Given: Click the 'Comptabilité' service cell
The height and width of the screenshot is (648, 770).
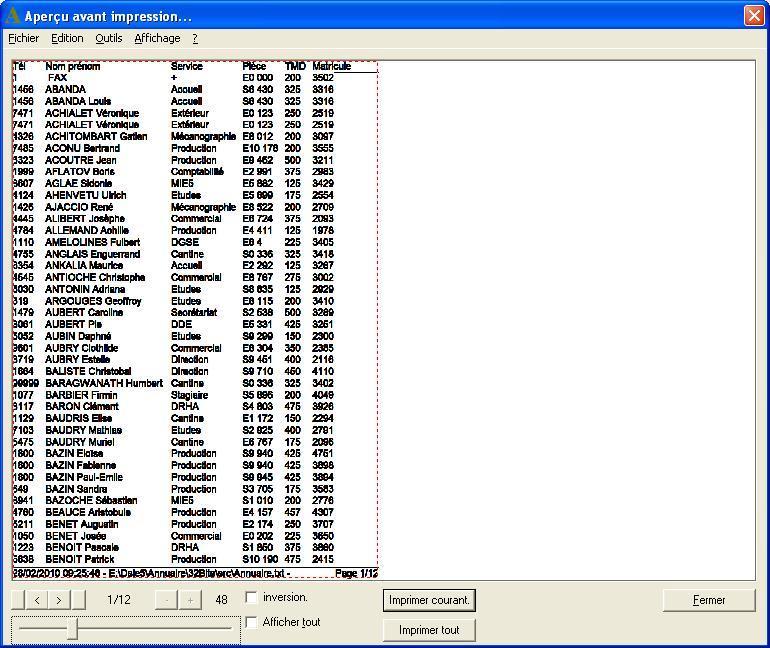Looking at the screenshot, I should [x=197, y=171].
